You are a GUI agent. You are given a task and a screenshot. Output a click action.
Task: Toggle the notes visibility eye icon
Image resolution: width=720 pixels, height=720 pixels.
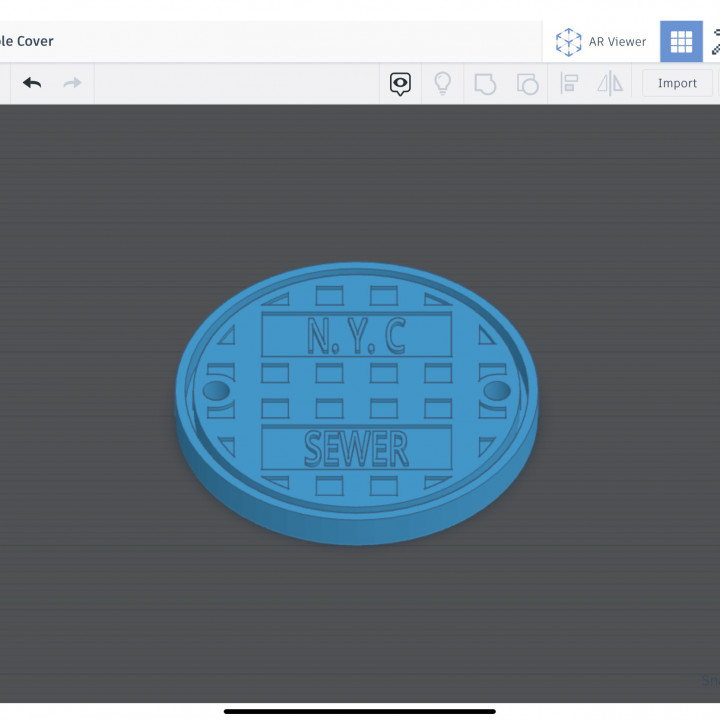pyautogui.click(x=400, y=84)
